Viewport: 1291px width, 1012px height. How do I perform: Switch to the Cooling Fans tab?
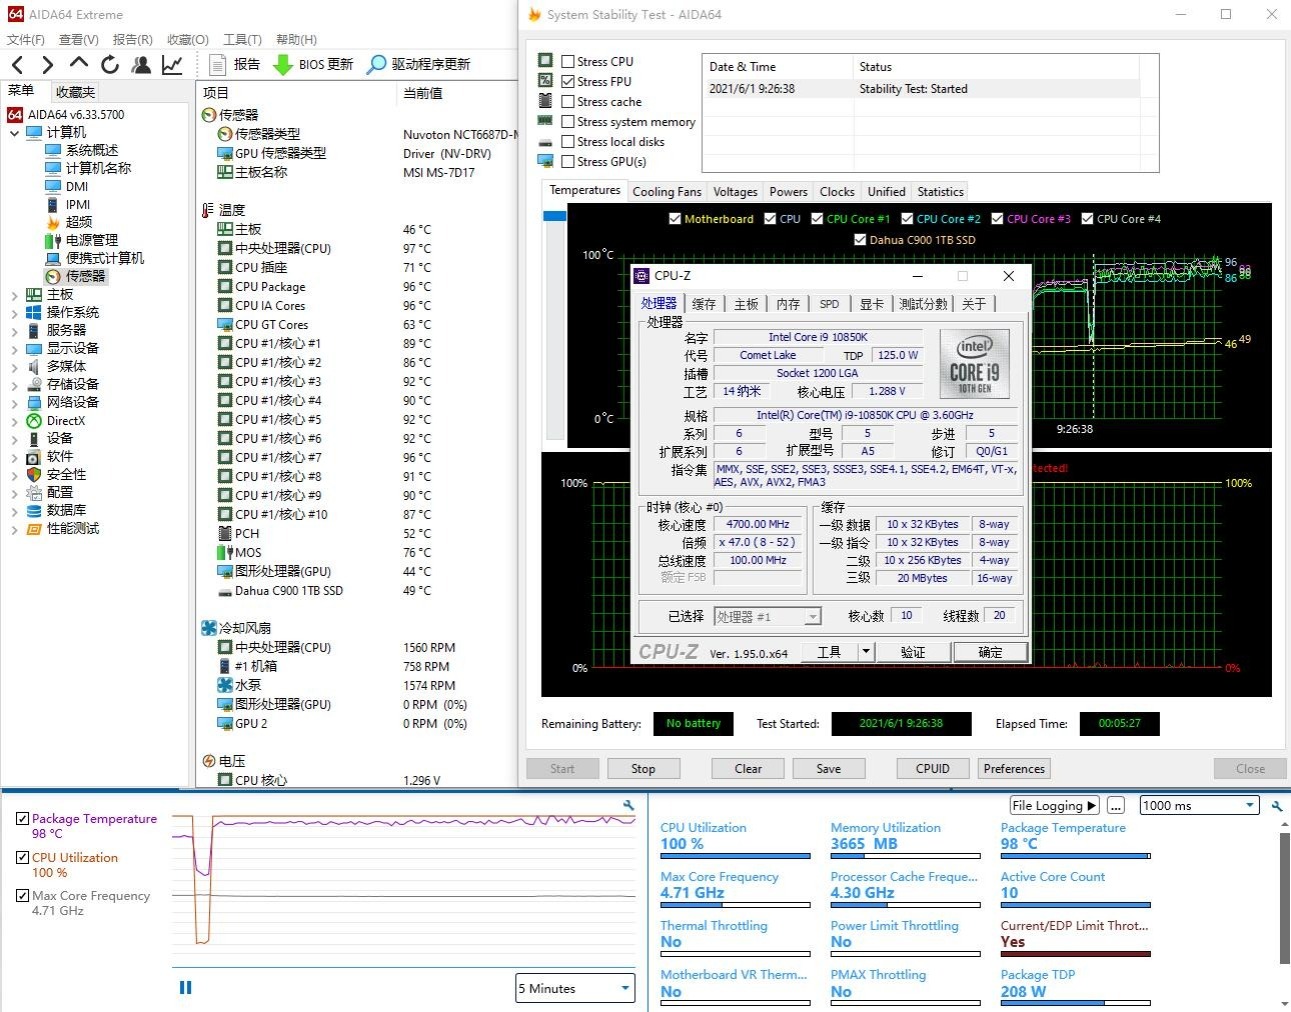[666, 192]
